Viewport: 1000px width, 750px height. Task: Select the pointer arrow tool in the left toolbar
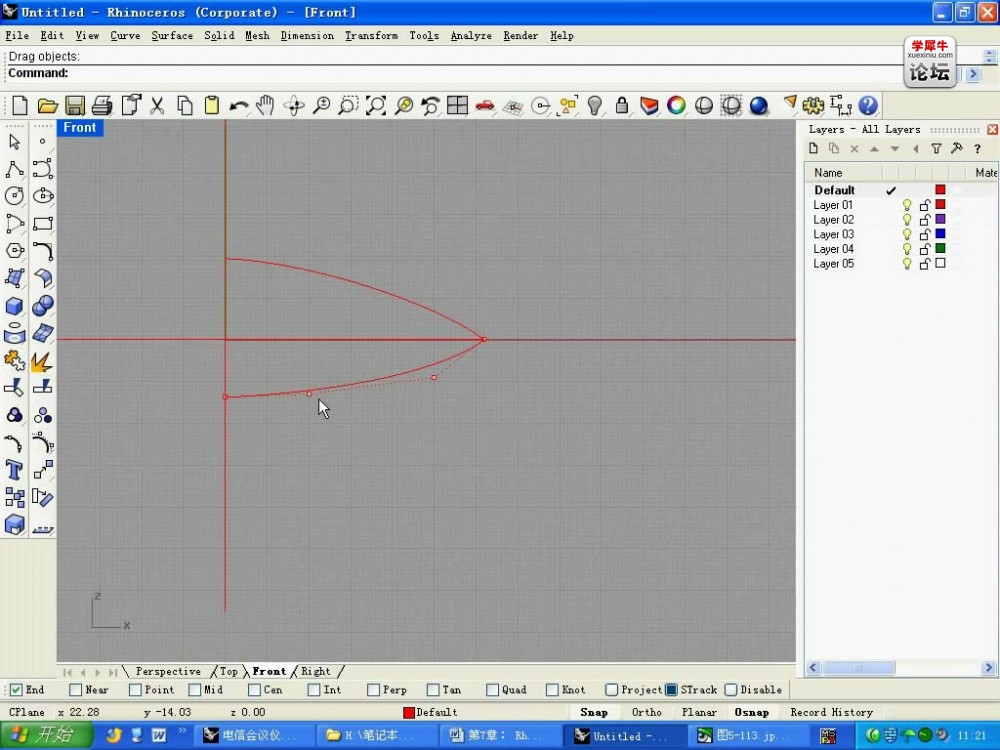tap(15, 141)
